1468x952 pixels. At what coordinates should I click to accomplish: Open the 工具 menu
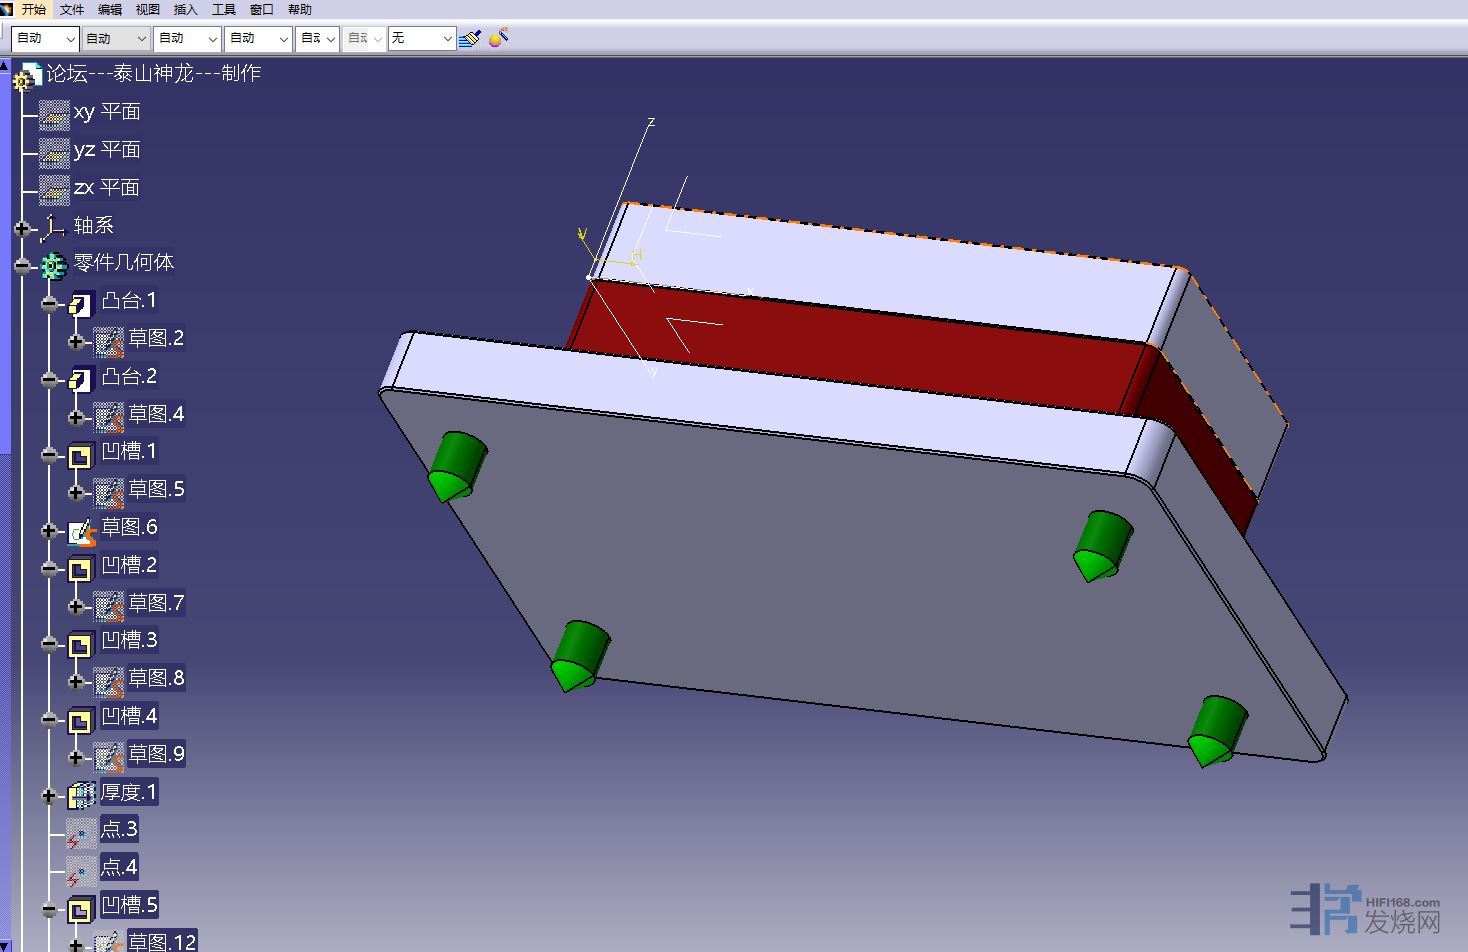pyautogui.click(x=223, y=9)
